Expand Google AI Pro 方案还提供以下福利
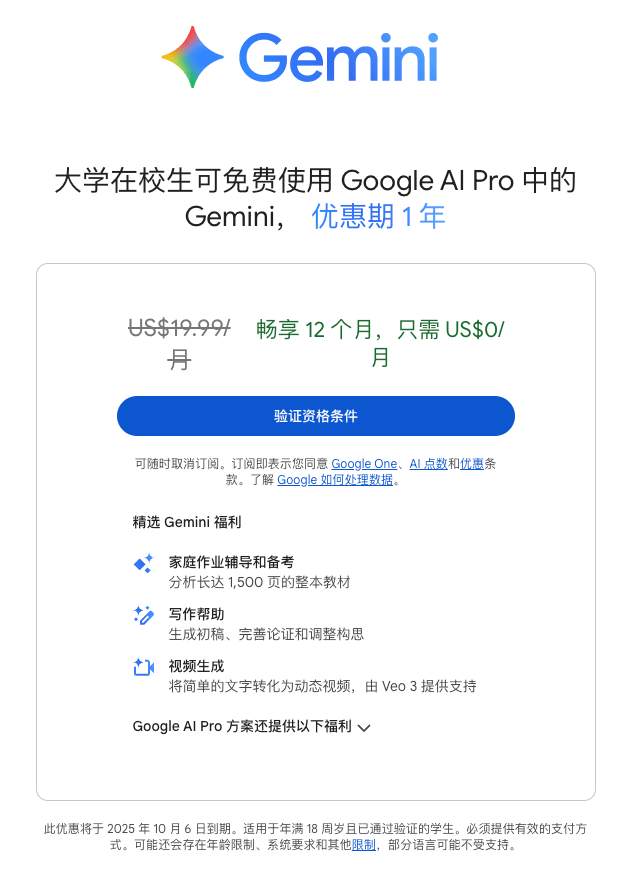This screenshot has height=872, width=628. click(251, 727)
